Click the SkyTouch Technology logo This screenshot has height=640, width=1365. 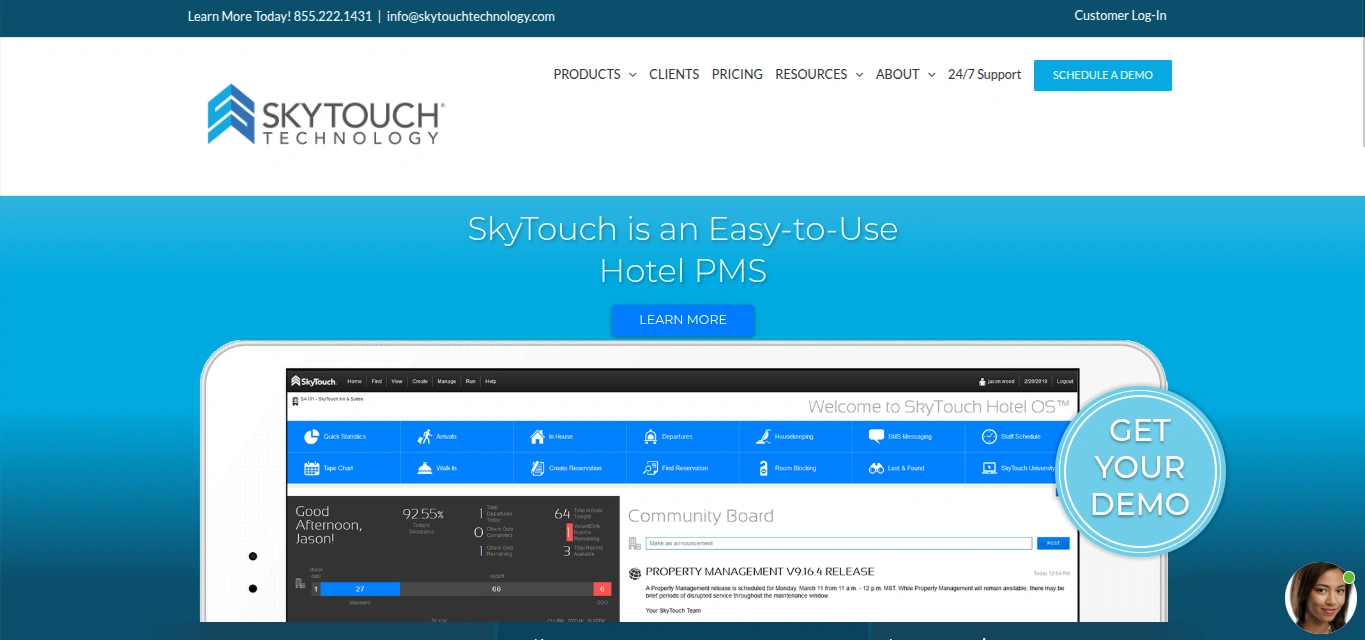[326, 115]
